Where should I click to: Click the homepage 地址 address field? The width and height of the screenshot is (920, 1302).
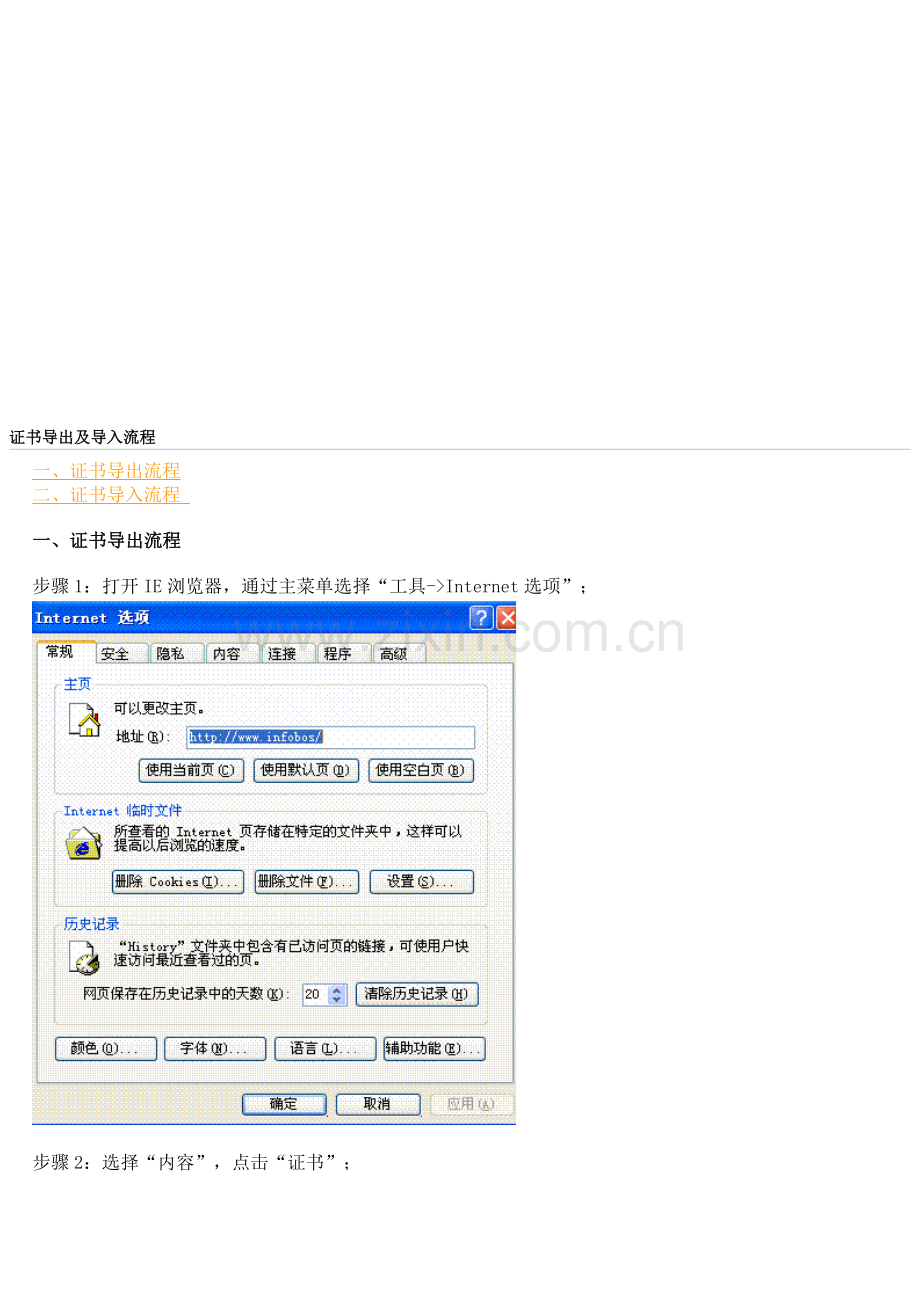330,737
